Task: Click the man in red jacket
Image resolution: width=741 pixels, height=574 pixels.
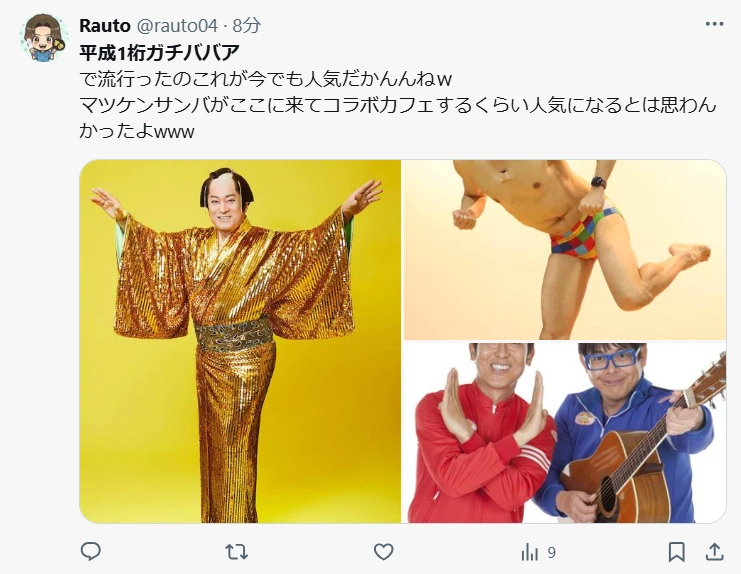Action: tap(480, 433)
